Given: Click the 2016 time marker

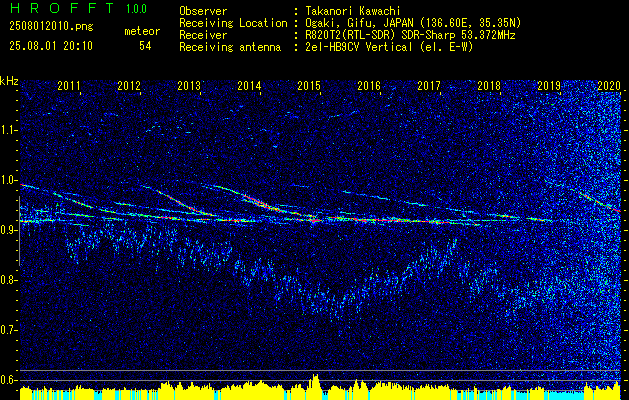Looking at the screenshot, I should tap(369, 85).
